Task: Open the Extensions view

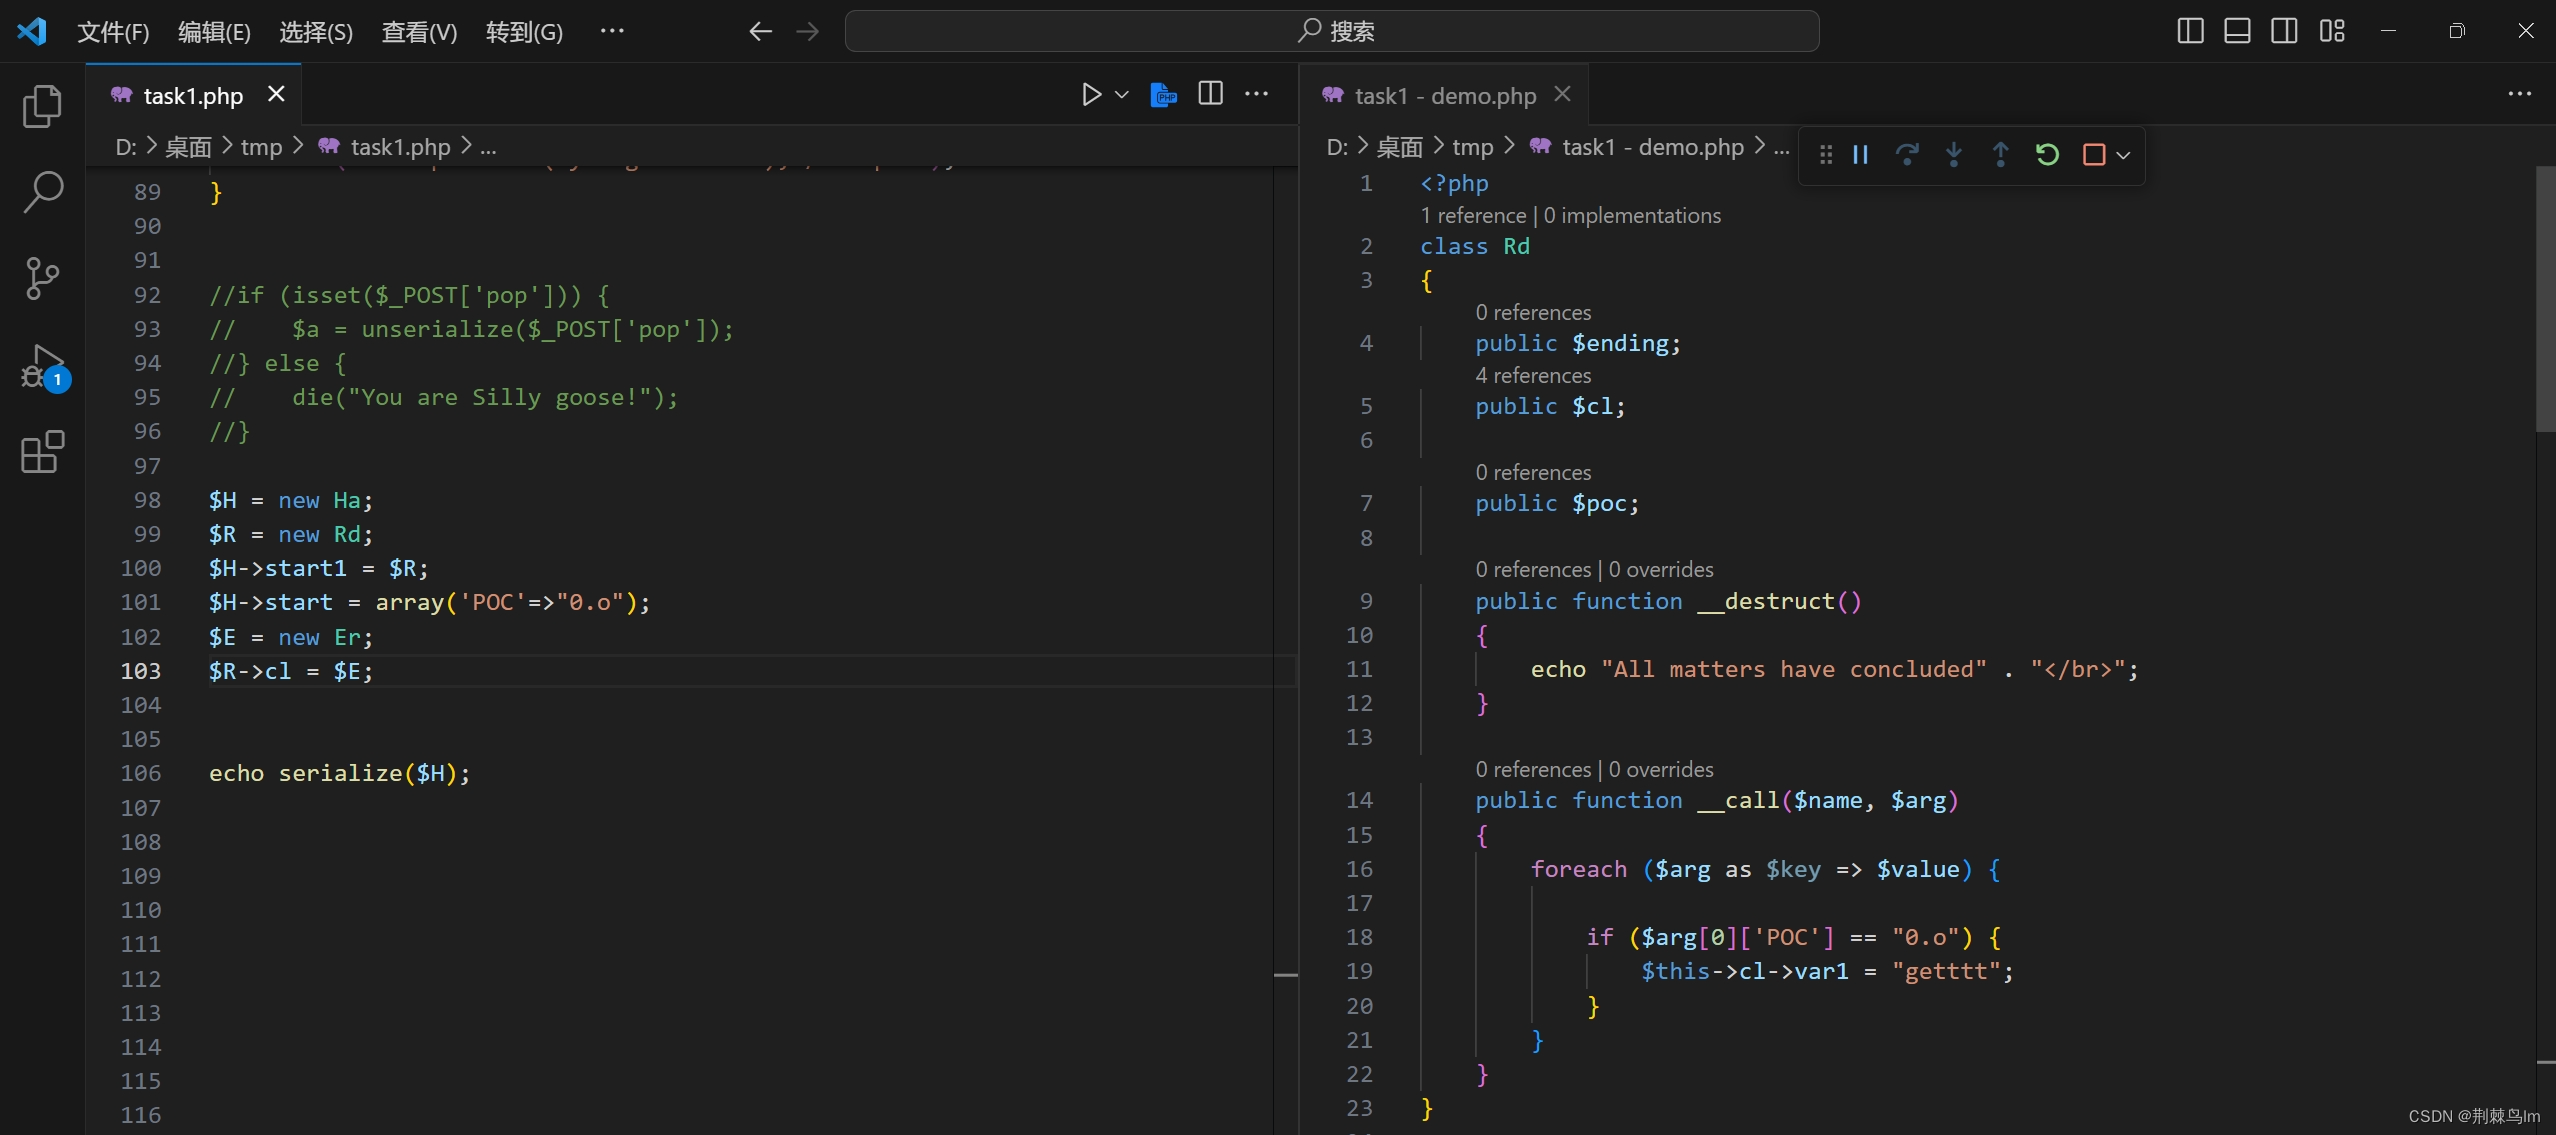Action: 42,452
